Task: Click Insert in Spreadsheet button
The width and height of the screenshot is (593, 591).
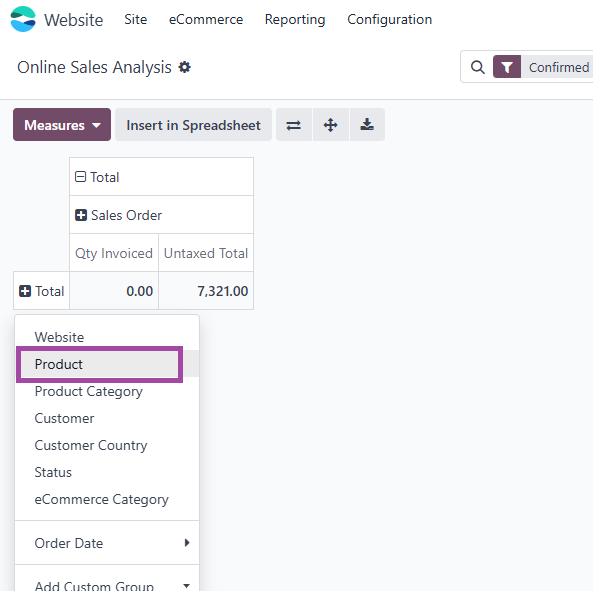Action: (x=193, y=125)
